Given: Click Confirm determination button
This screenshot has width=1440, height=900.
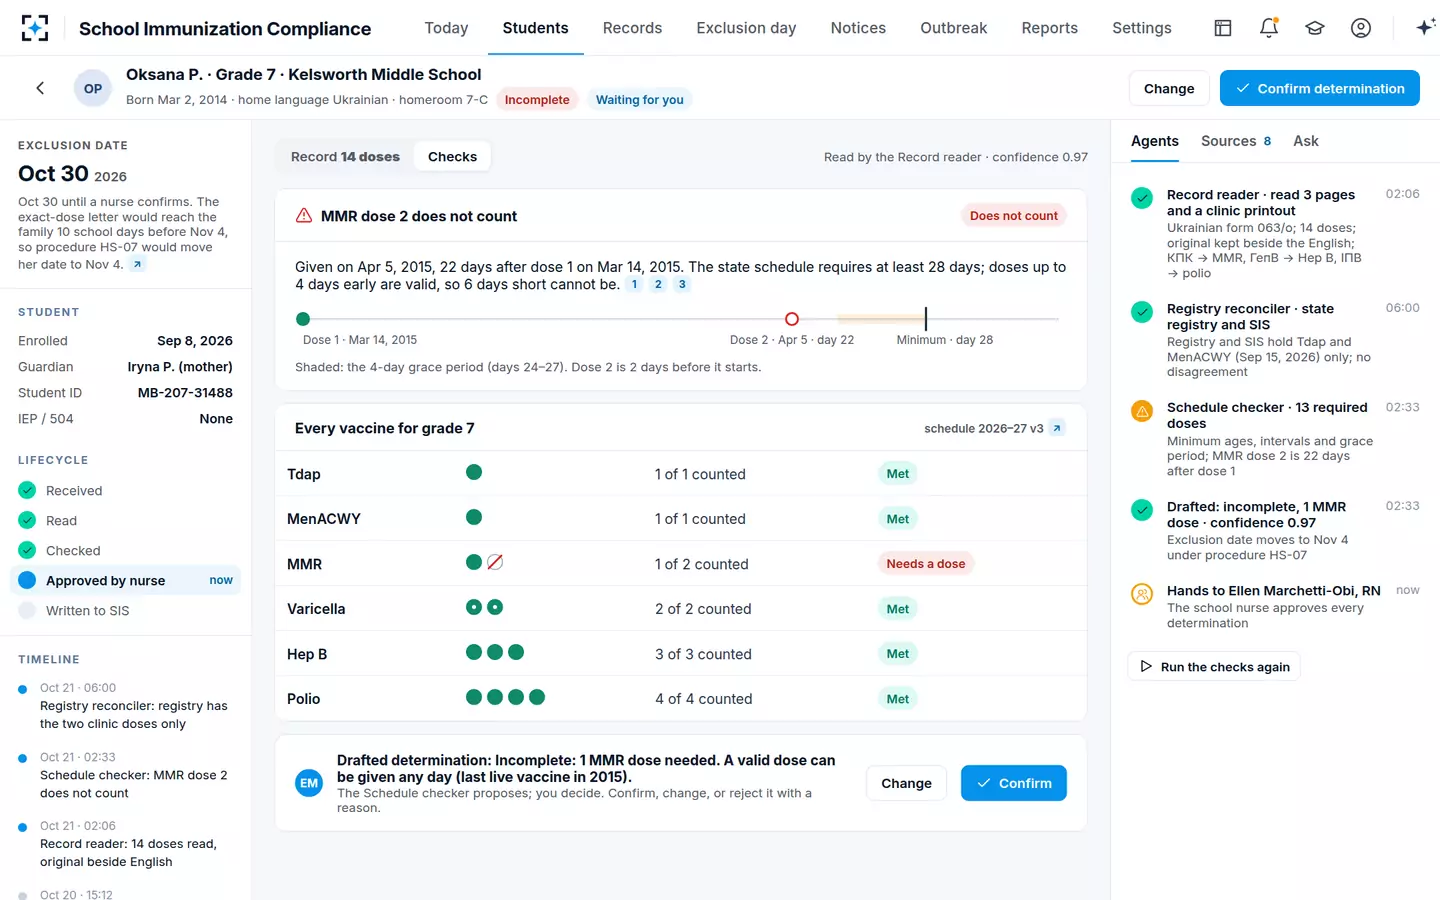Looking at the screenshot, I should tap(1320, 88).
